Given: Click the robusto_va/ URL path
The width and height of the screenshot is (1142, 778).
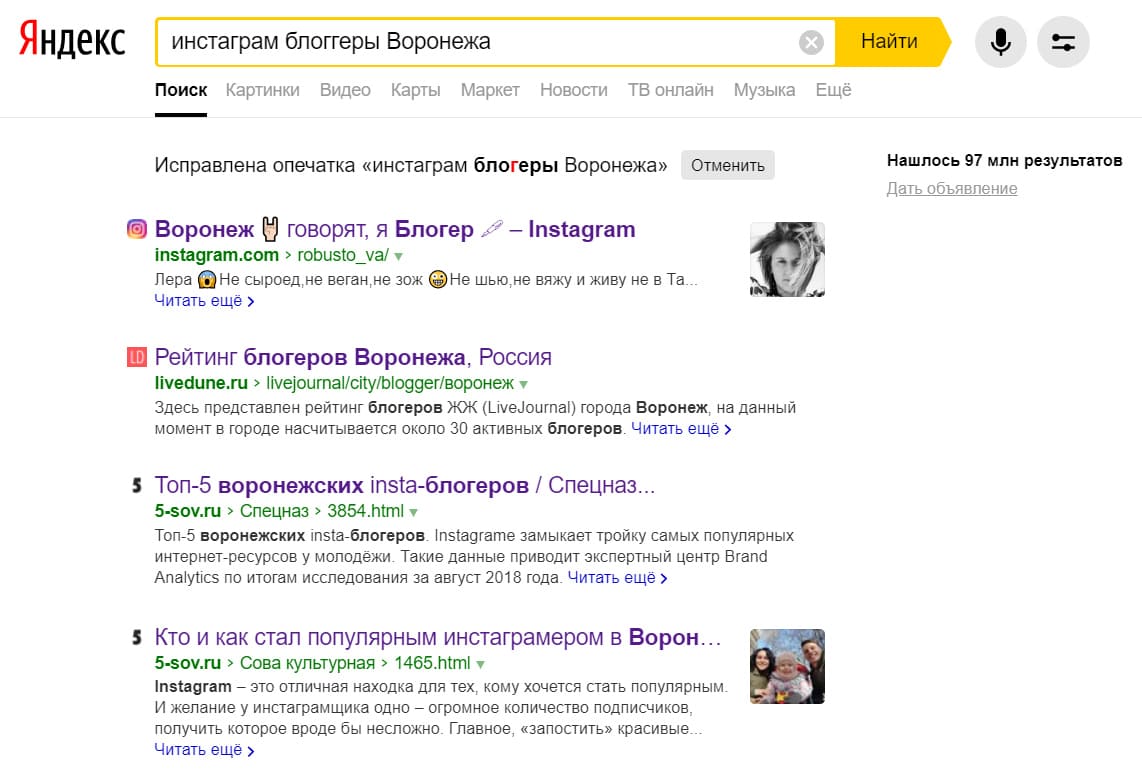Looking at the screenshot, I should pyautogui.click(x=343, y=255).
